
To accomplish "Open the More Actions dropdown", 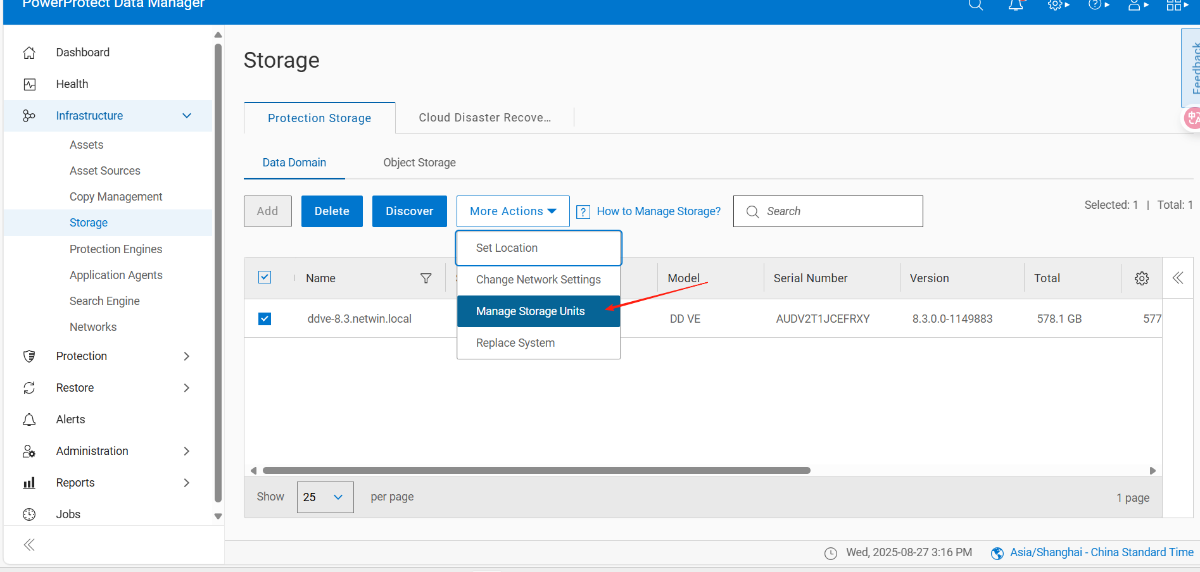I will [x=513, y=211].
